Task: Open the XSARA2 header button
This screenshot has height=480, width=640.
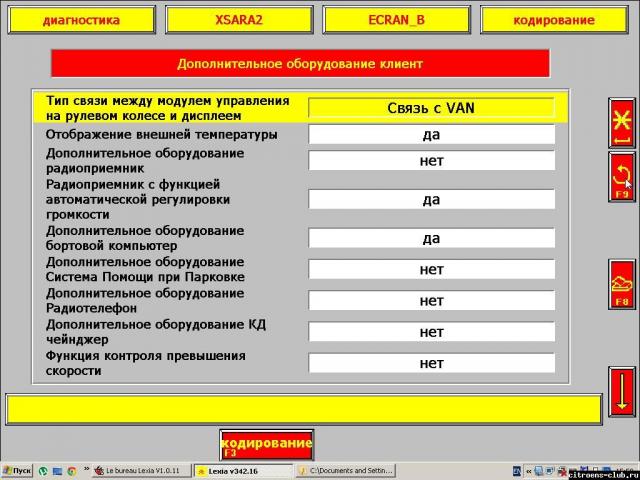Action: [x=239, y=20]
